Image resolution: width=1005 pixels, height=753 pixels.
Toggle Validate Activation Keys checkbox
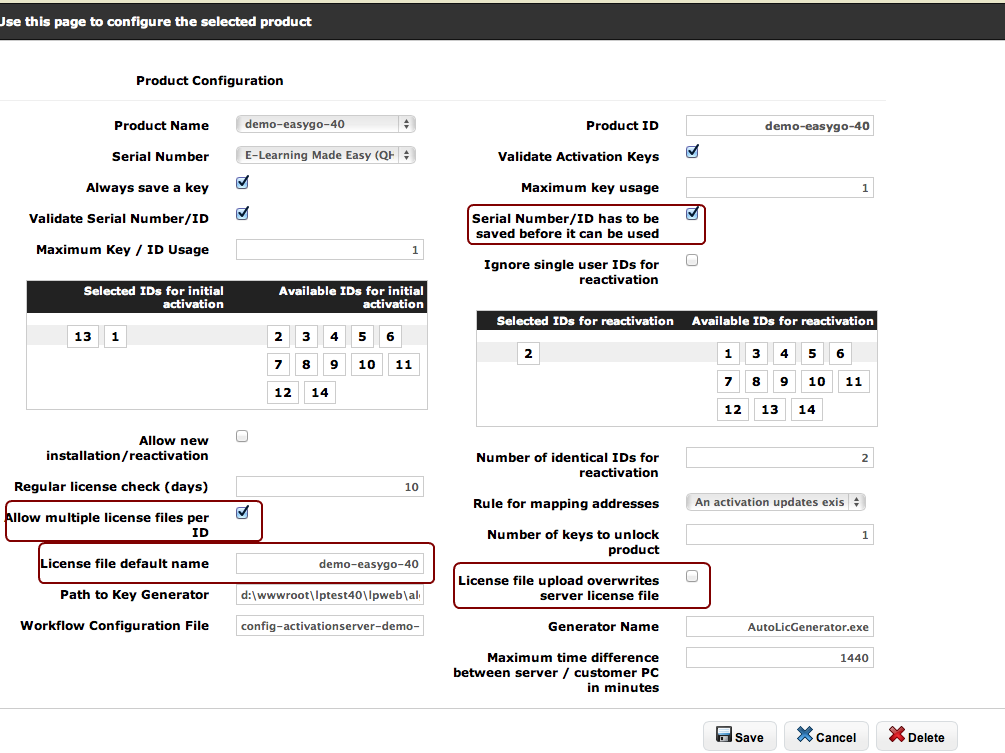tap(692, 153)
